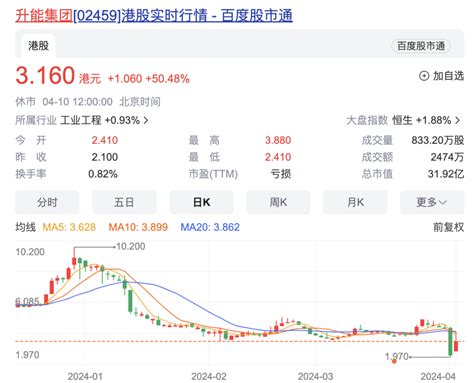The height and width of the screenshot is (383, 474).
Task: Select the 周K chart tab
Action: (278, 202)
